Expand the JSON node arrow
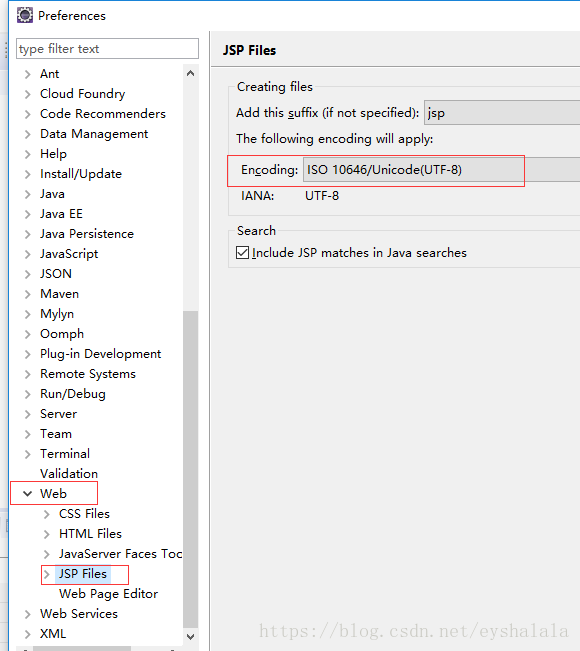 pos(27,274)
